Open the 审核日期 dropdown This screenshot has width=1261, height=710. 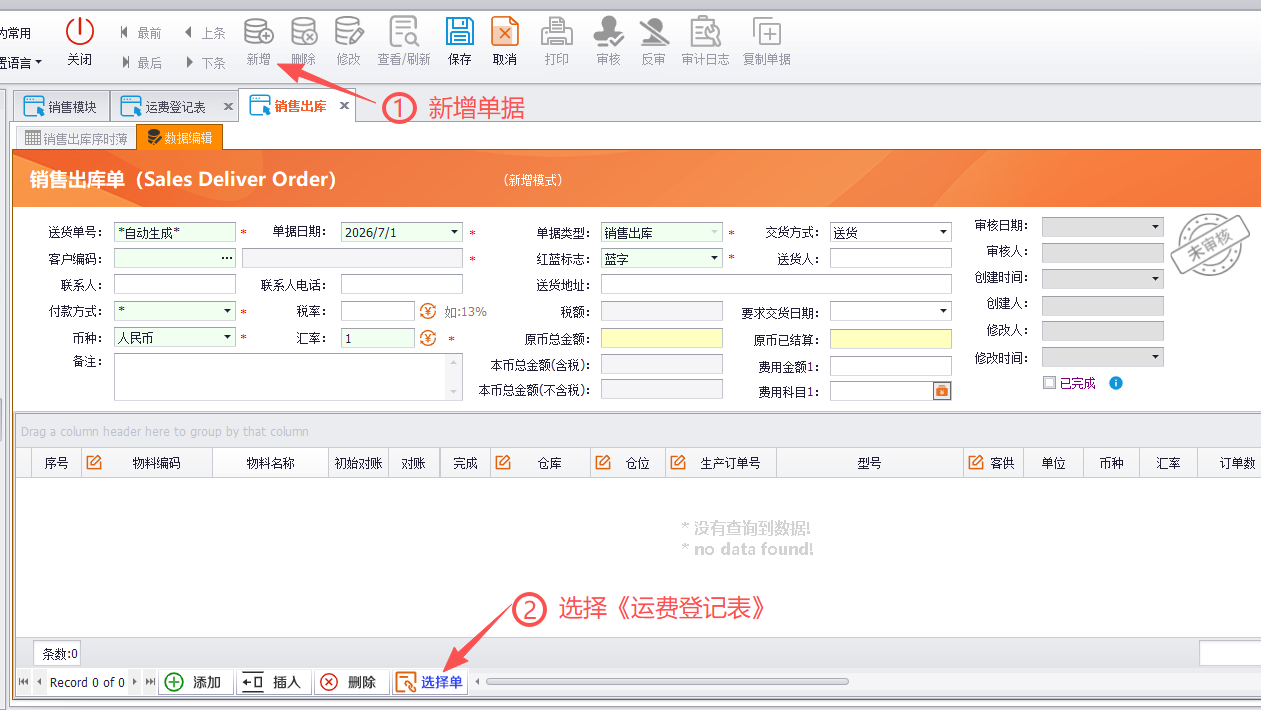[x=1156, y=227]
